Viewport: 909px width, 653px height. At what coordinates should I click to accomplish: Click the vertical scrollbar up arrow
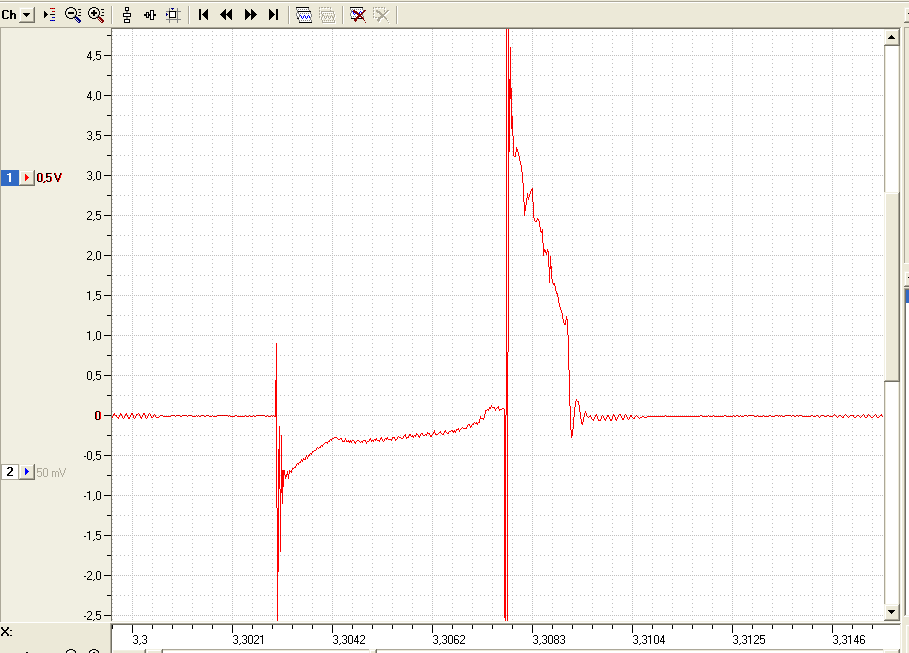pyautogui.click(x=892, y=37)
